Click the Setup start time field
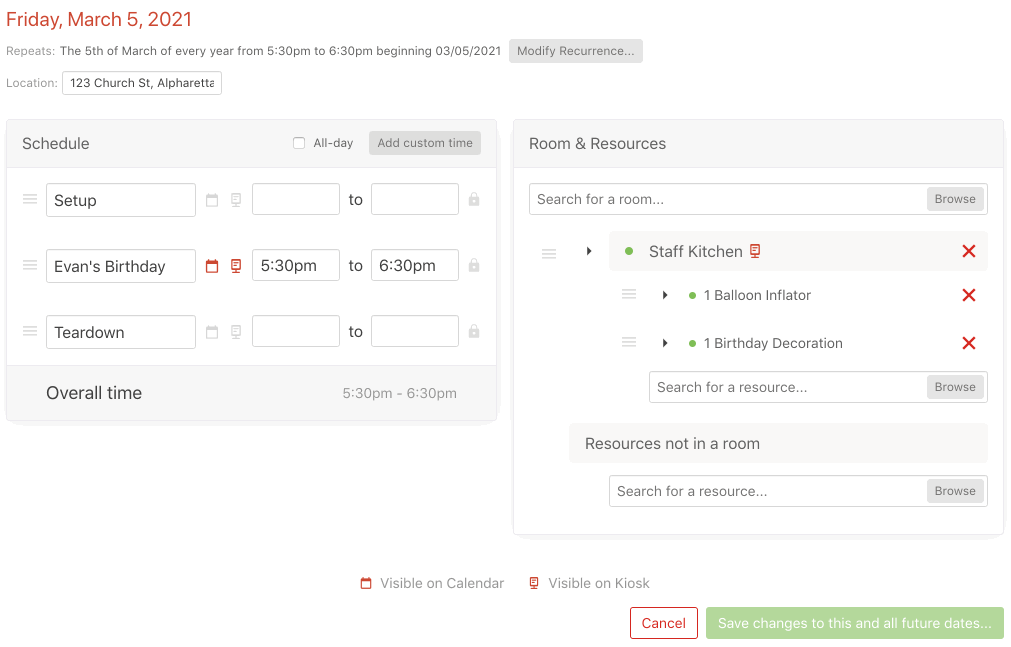This screenshot has height=647, width=1011. point(296,200)
